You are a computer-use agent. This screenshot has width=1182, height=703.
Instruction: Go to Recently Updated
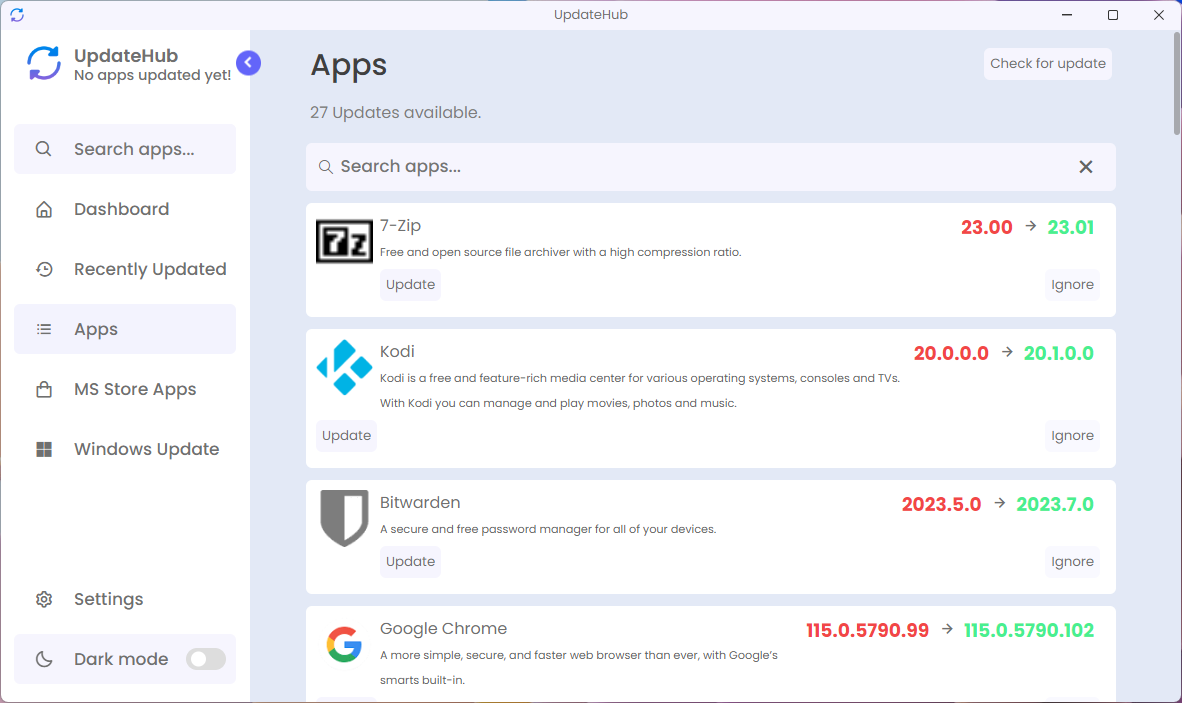tap(125, 269)
